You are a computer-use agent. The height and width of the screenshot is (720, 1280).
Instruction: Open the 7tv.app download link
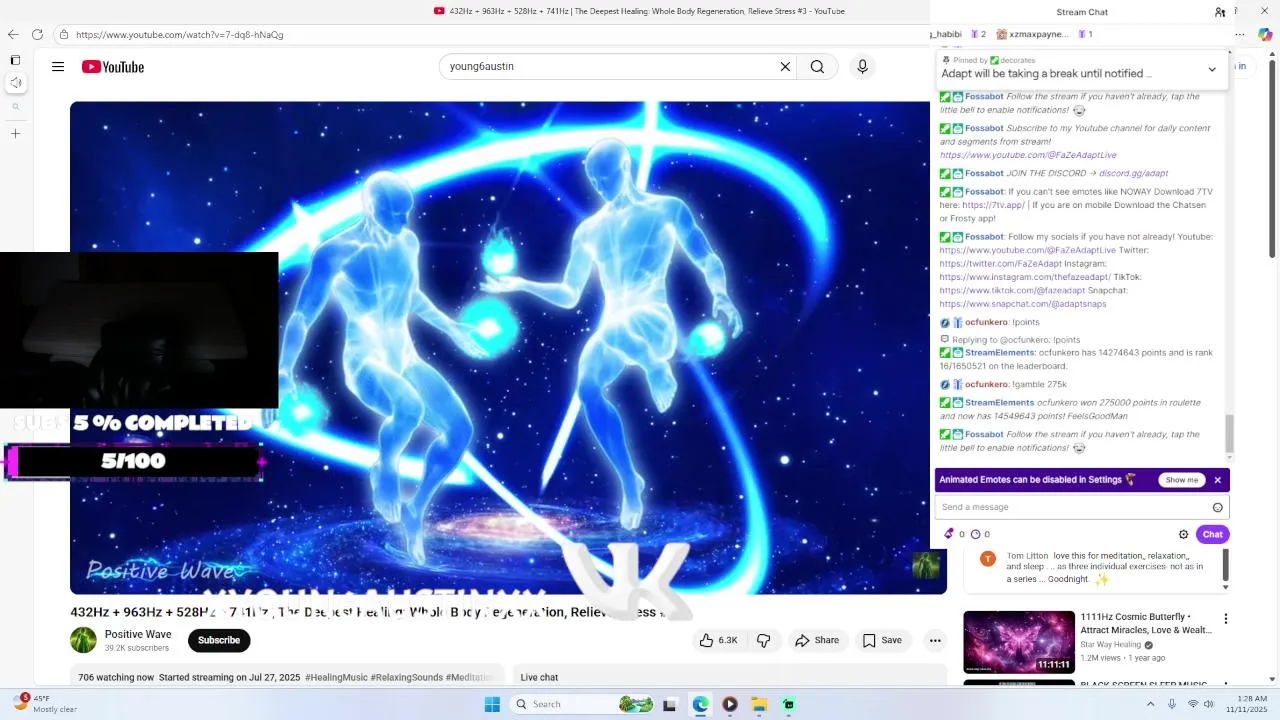993,205
